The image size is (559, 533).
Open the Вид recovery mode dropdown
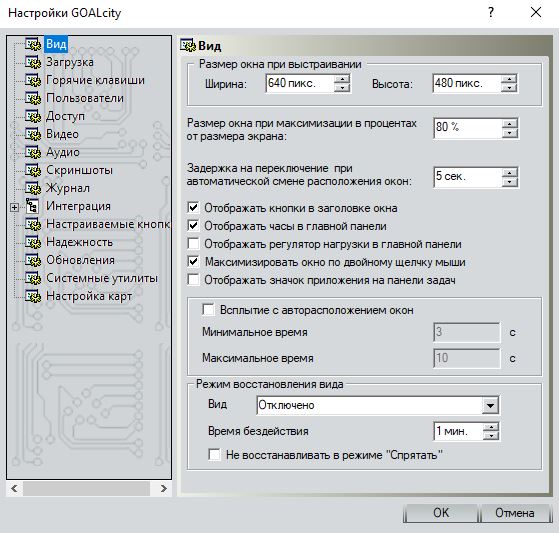pos(490,405)
